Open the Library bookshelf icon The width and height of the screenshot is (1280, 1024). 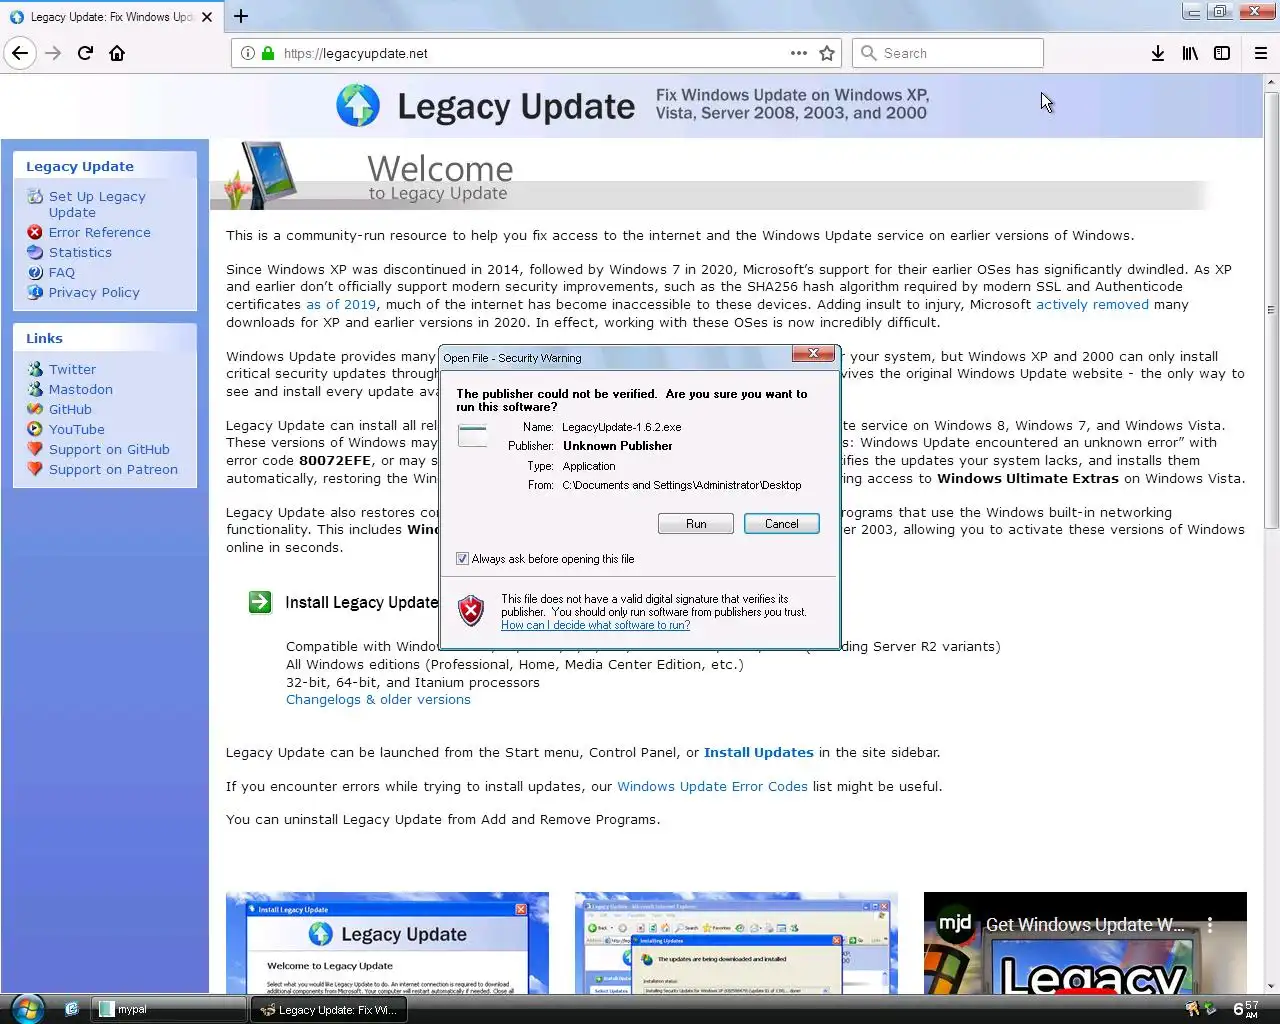[1190, 53]
